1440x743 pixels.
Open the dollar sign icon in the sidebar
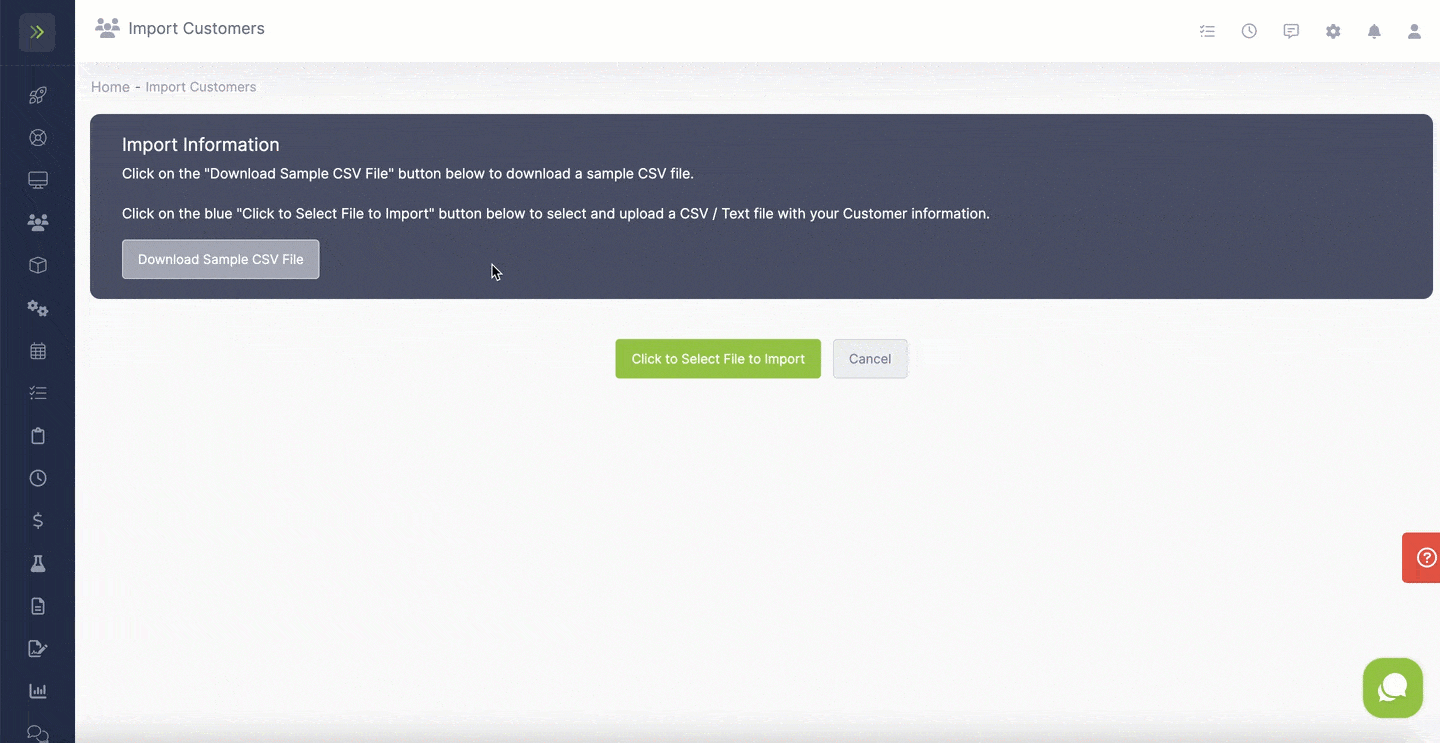pos(37,521)
